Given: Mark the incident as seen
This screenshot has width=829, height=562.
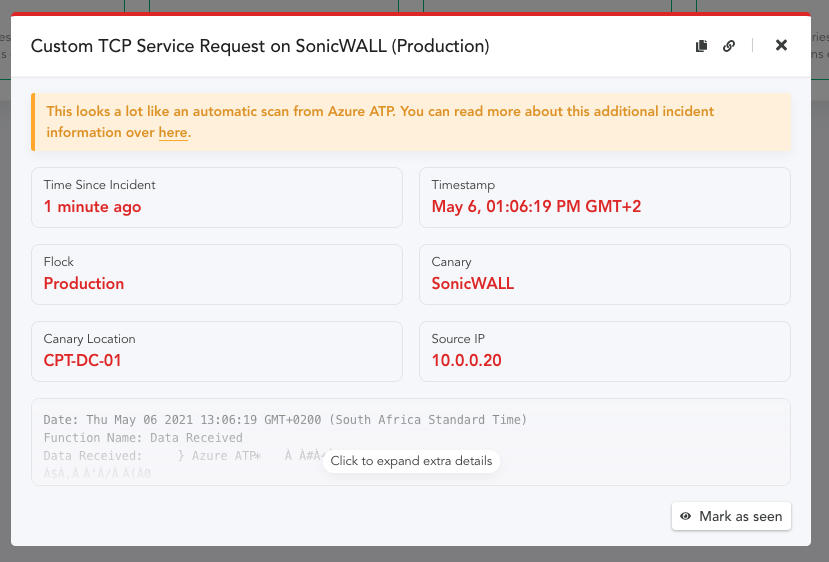Looking at the screenshot, I should [x=731, y=516].
